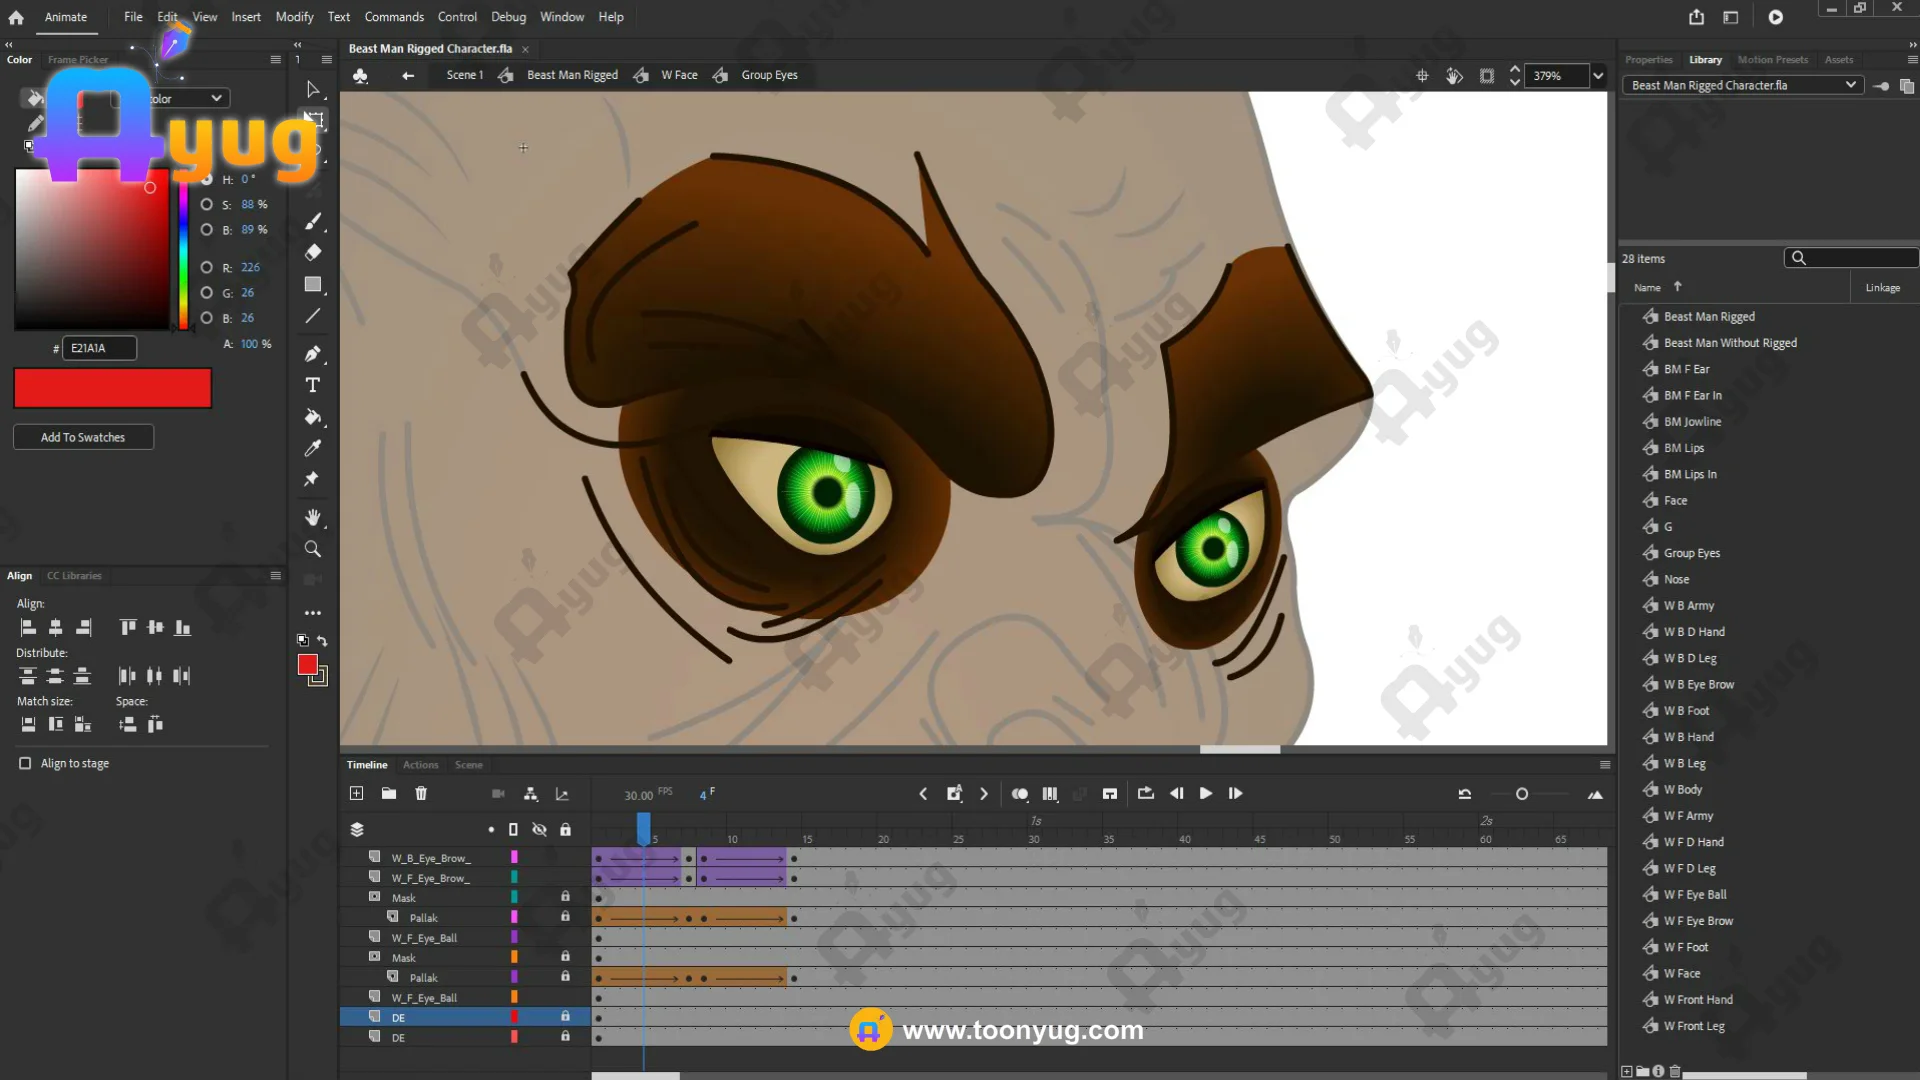The width and height of the screenshot is (1920, 1080).
Task: Open the library document dropdown
Action: click(x=1850, y=85)
